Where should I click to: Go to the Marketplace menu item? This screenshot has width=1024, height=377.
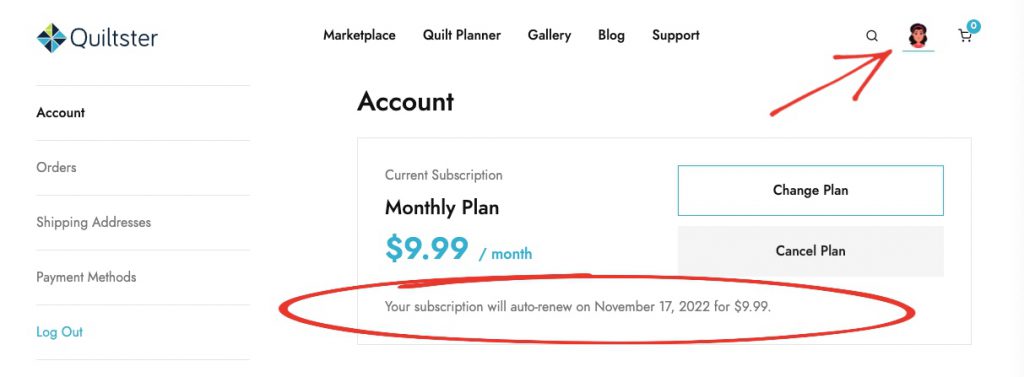(x=359, y=35)
